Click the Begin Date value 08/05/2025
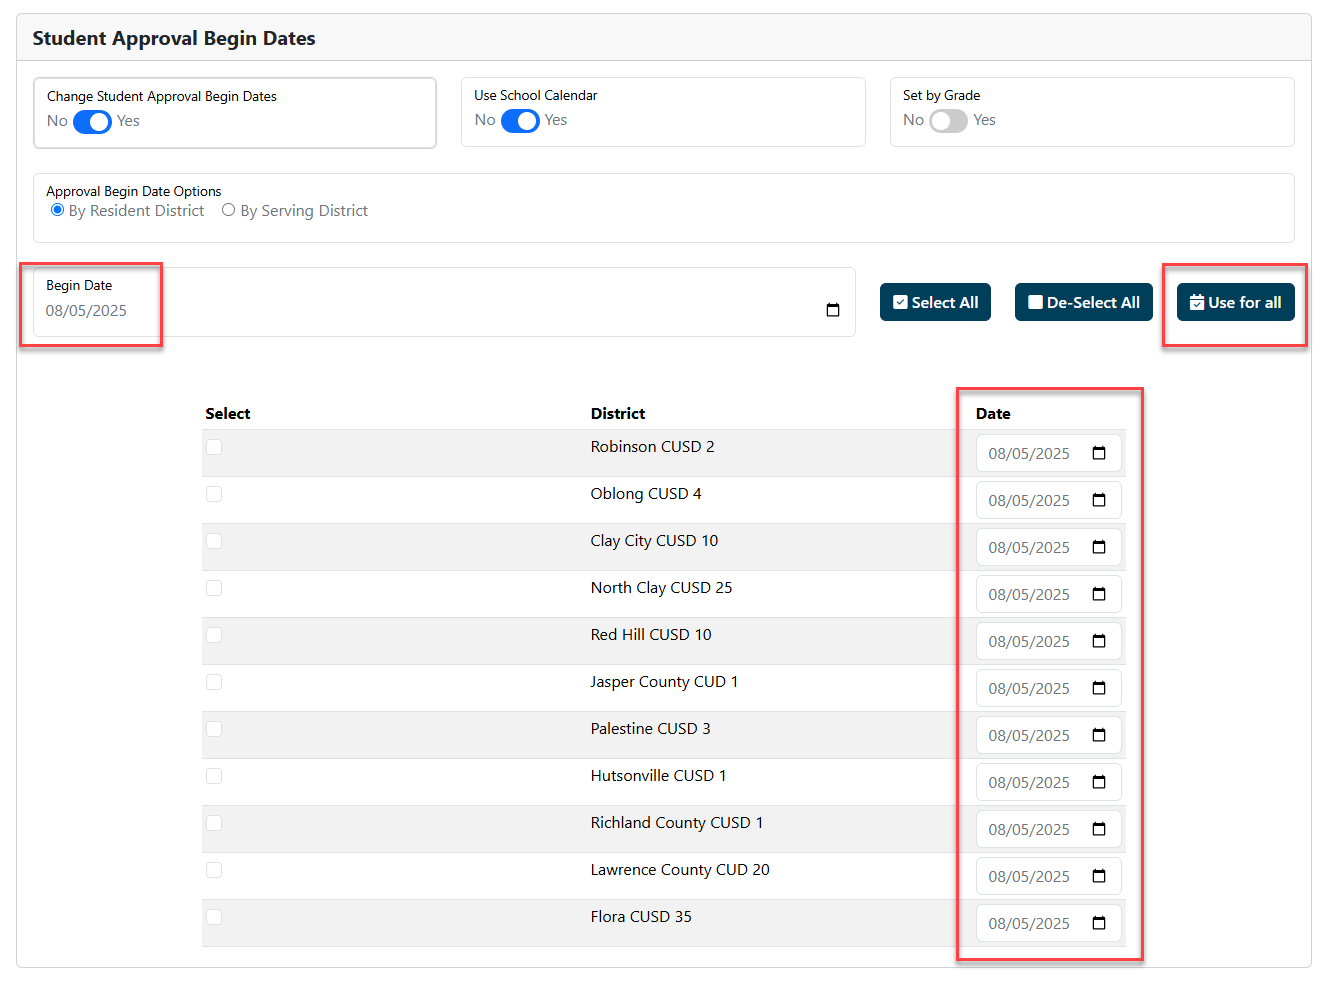 86,311
